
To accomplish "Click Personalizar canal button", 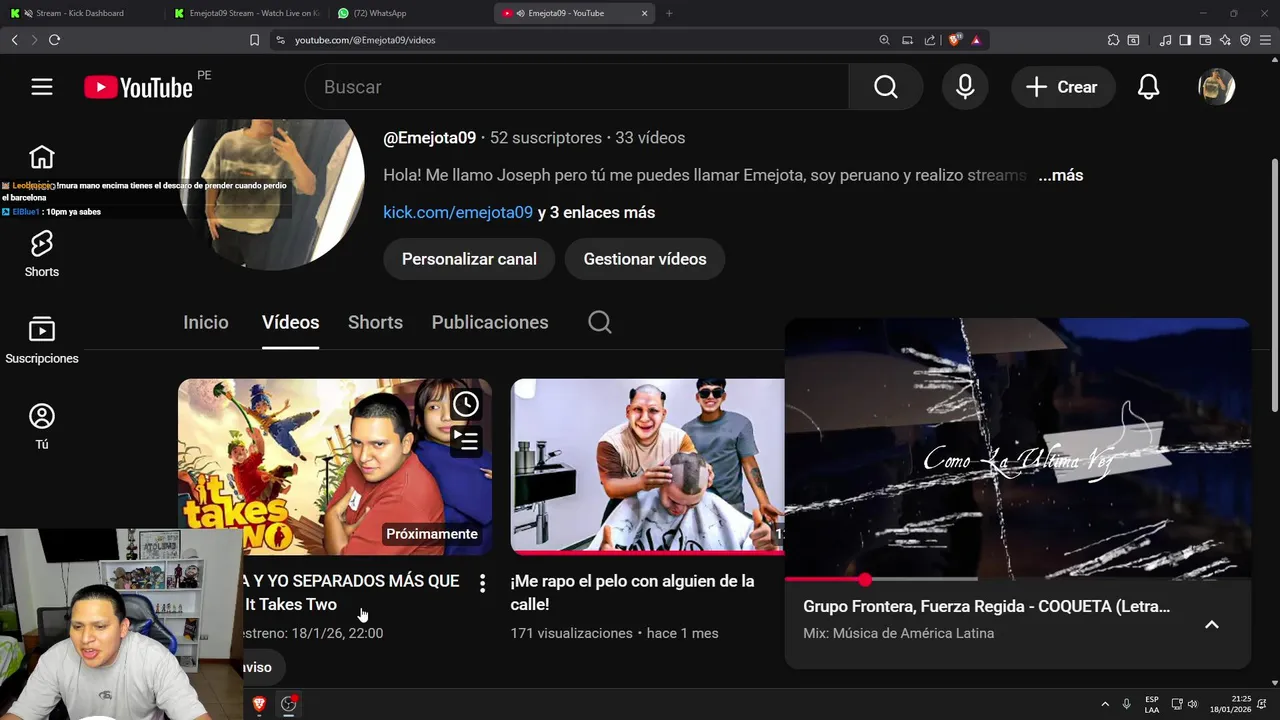I will (x=469, y=259).
